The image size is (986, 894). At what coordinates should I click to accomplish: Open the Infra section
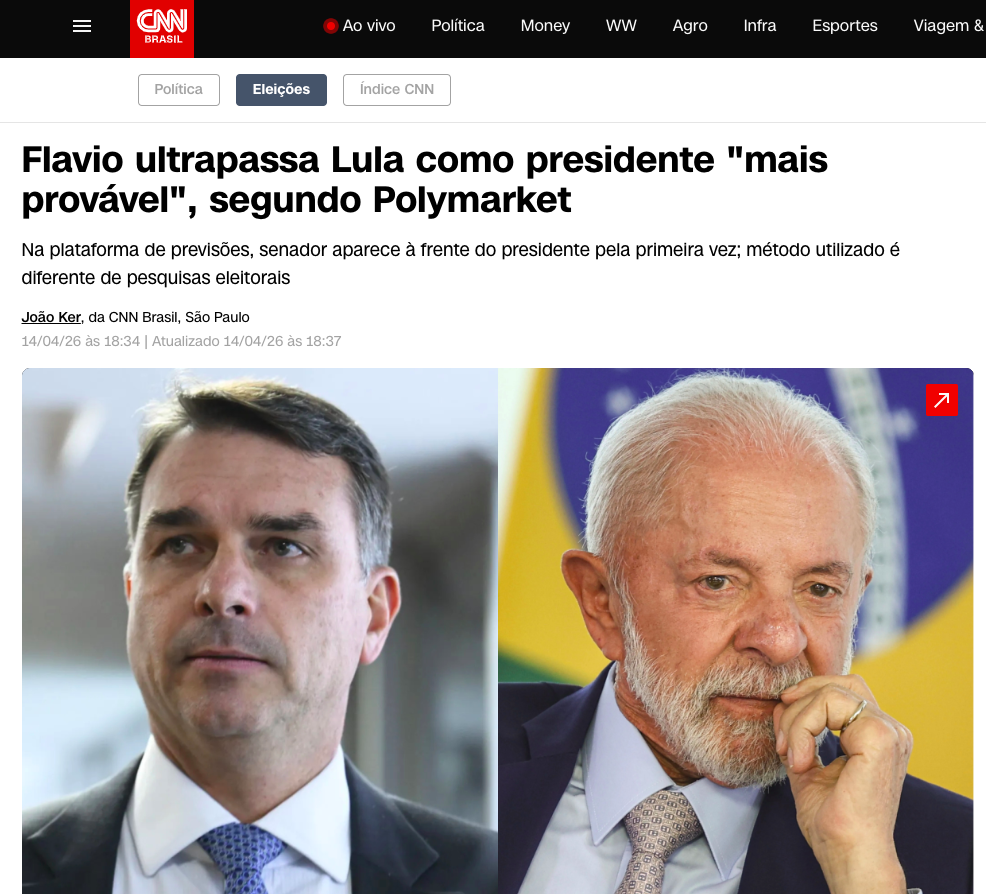[760, 26]
